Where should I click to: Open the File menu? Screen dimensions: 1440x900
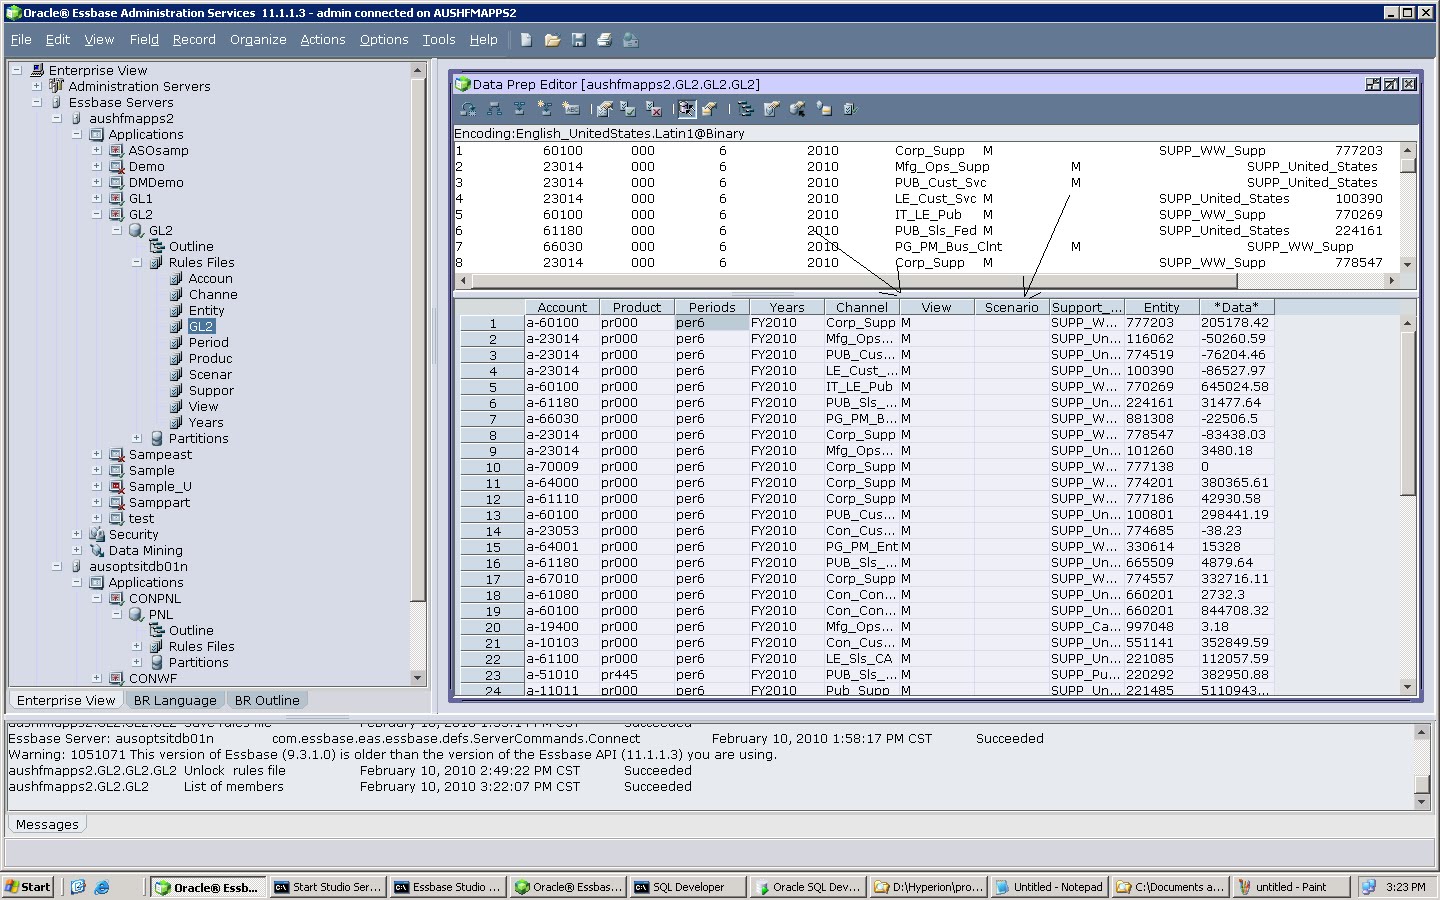pyautogui.click(x=21, y=40)
